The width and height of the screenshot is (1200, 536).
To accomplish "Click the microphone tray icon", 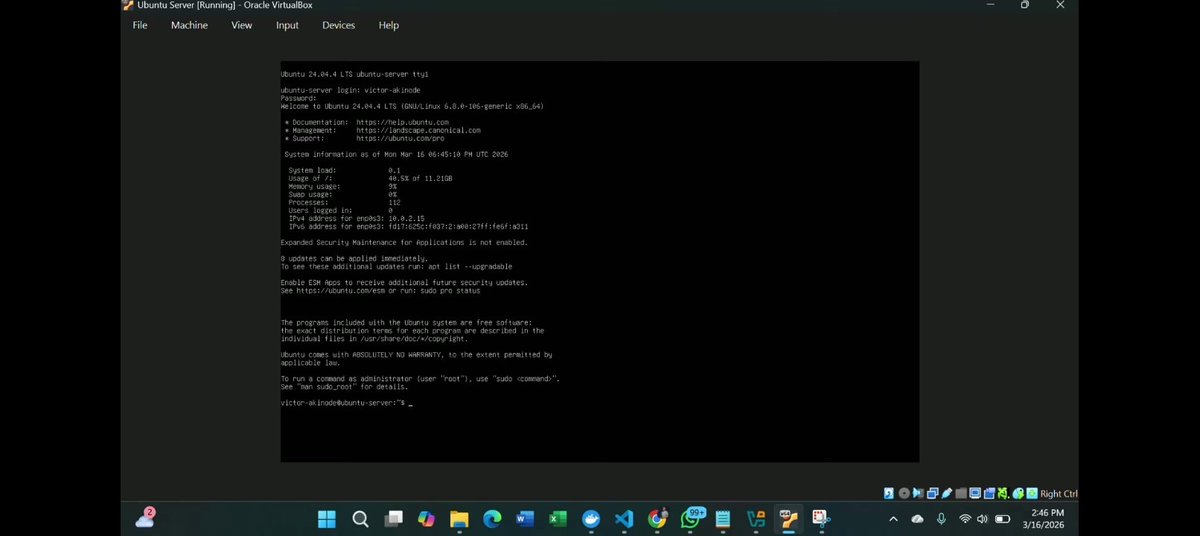I will (941, 519).
